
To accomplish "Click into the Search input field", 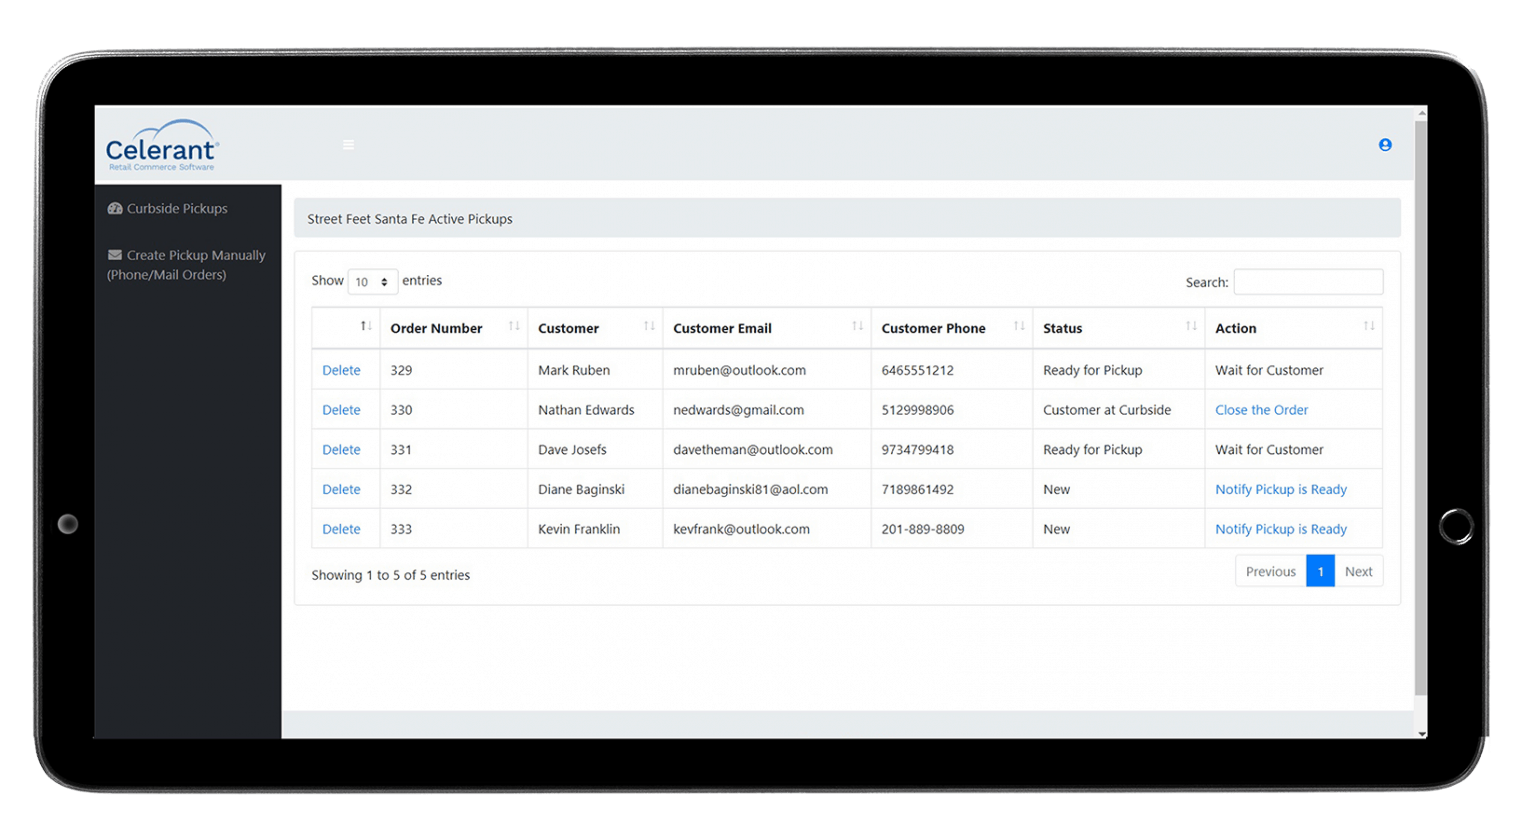I will click(1308, 282).
